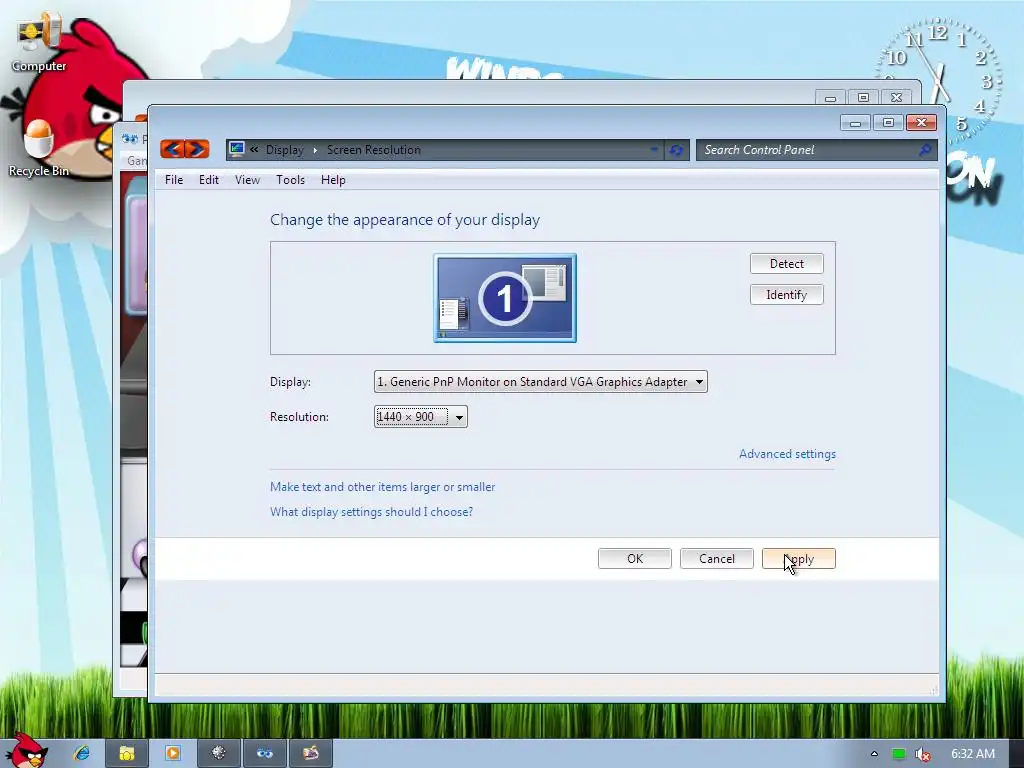Open the Tools menu
The height and width of the screenshot is (768, 1024).
tap(290, 180)
